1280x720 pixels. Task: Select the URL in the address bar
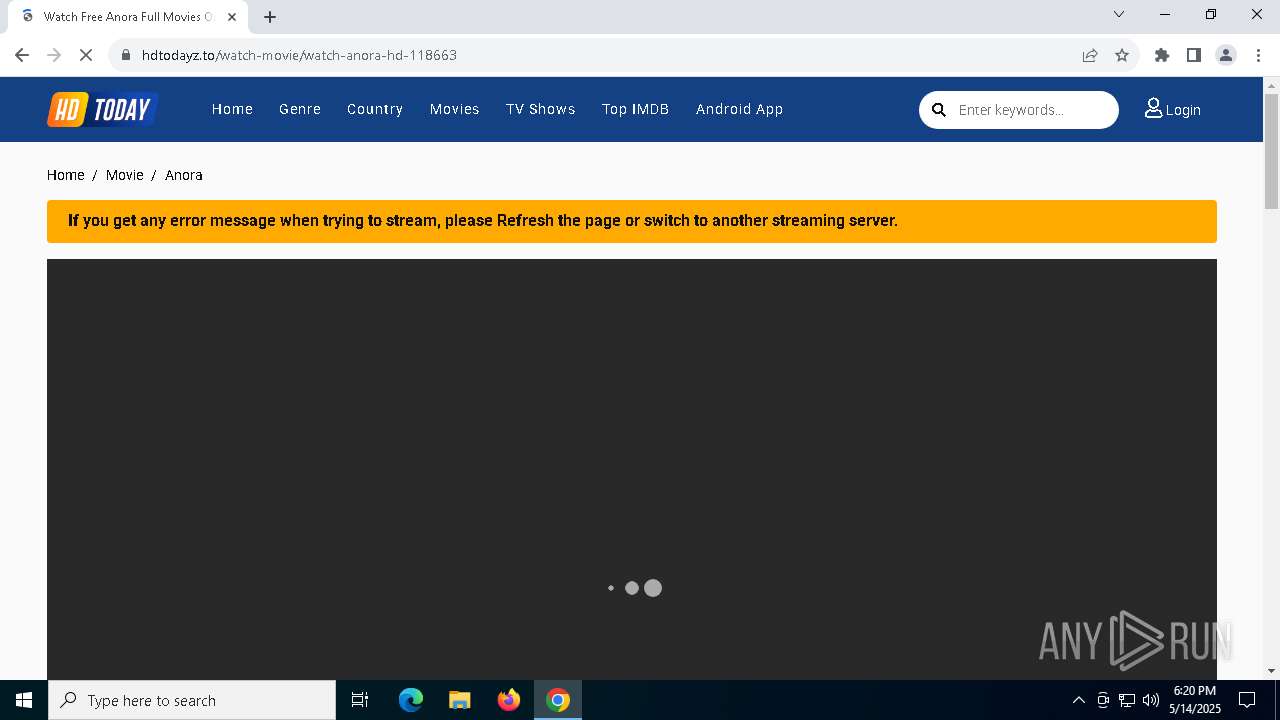[299, 55]
